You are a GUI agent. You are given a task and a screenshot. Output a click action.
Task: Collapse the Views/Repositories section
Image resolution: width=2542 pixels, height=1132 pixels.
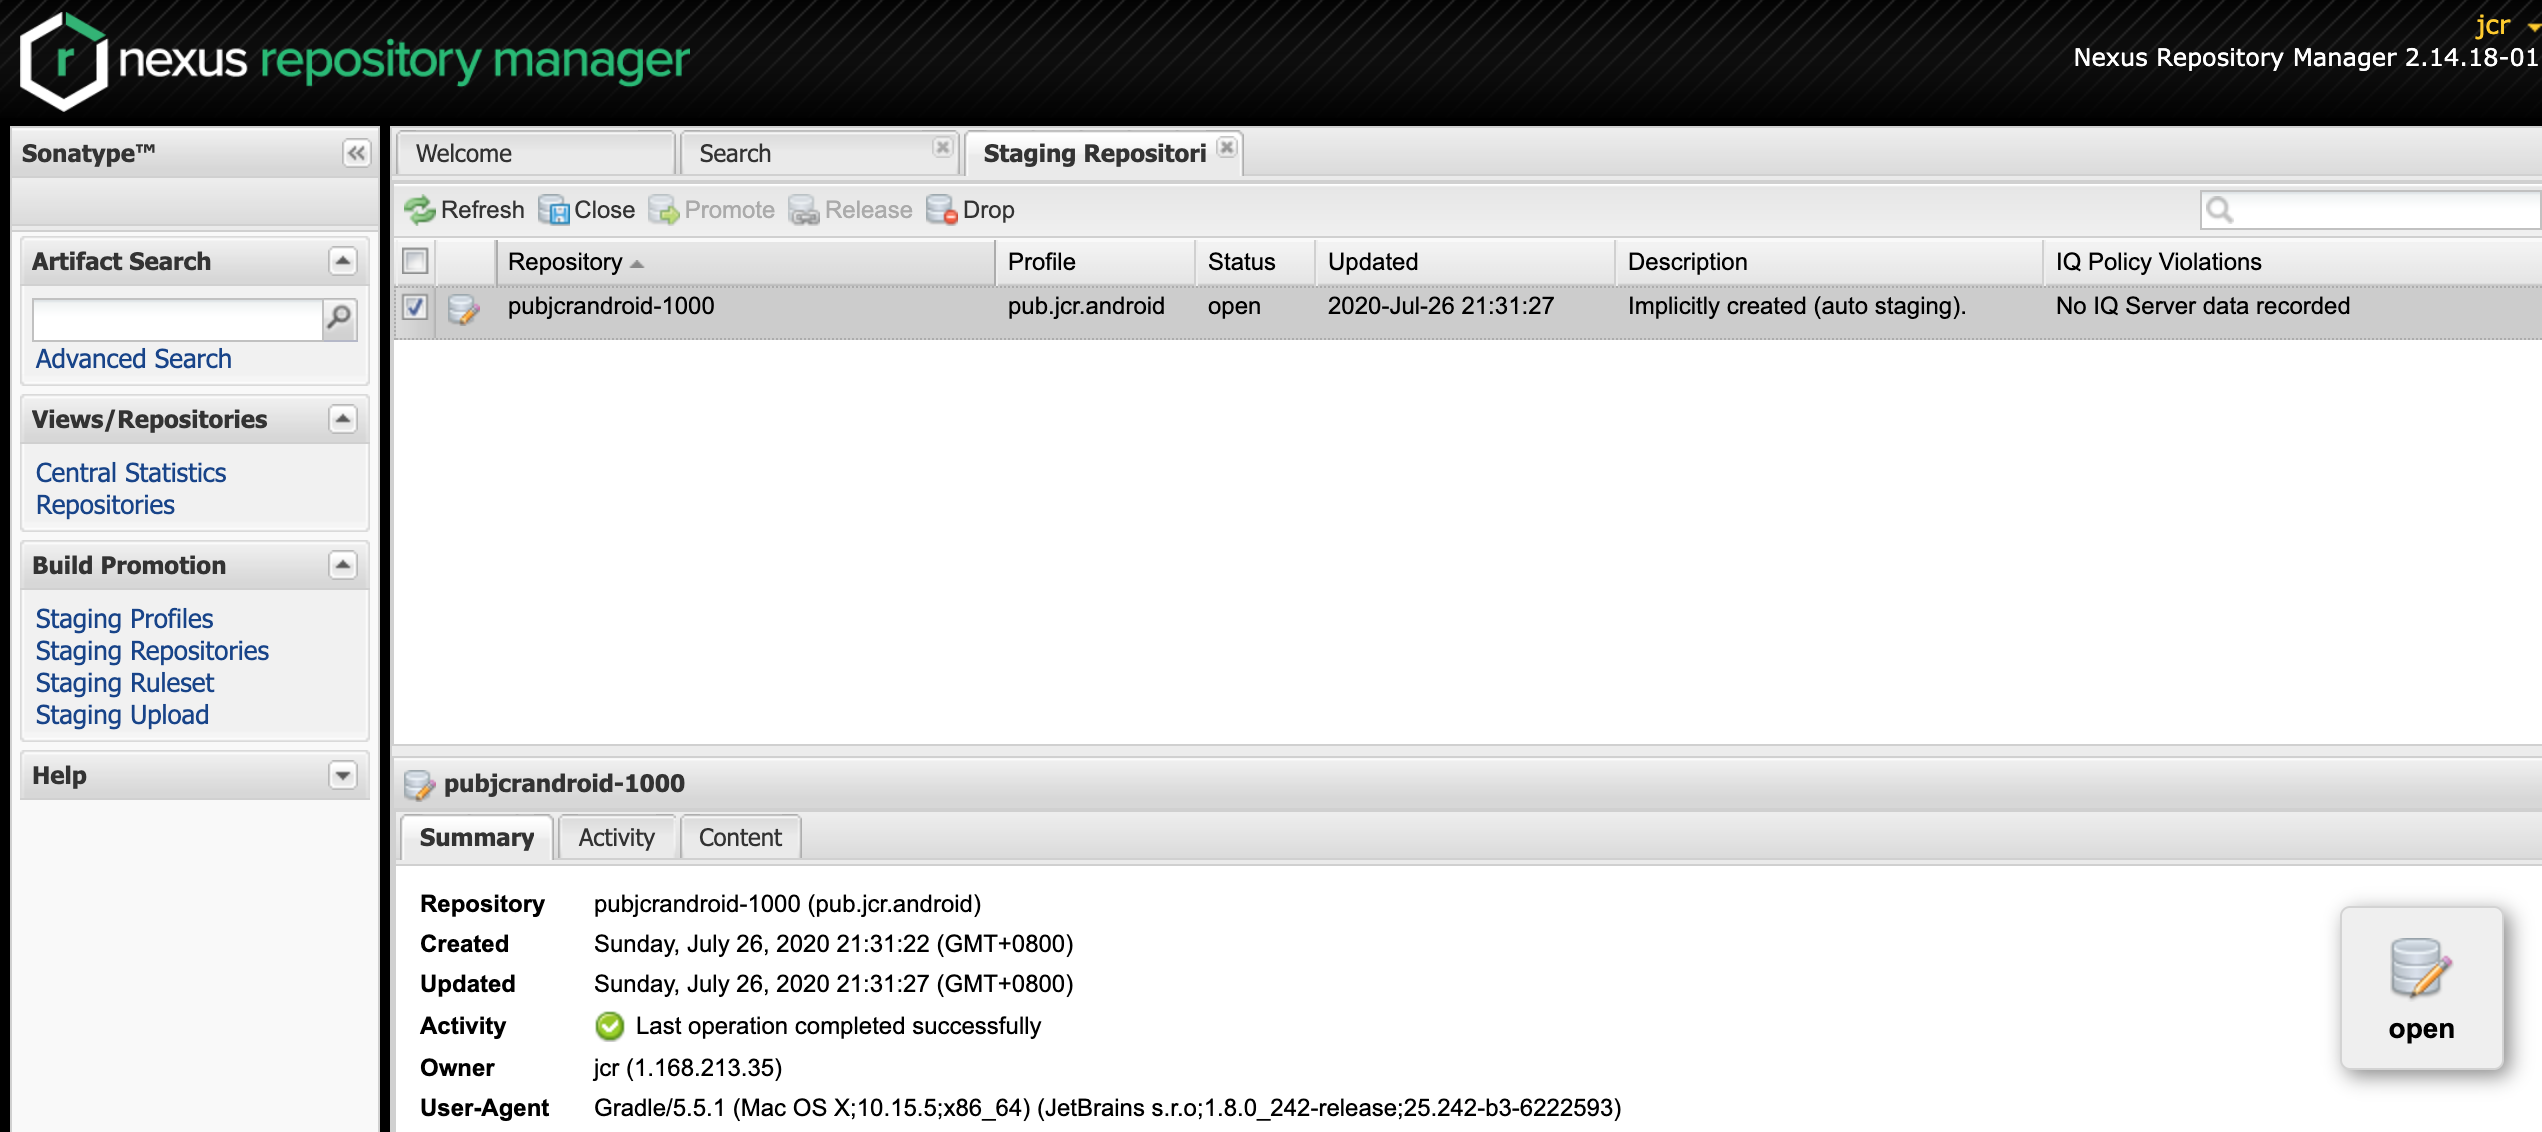pyautogui.click(x=343, y=419)
